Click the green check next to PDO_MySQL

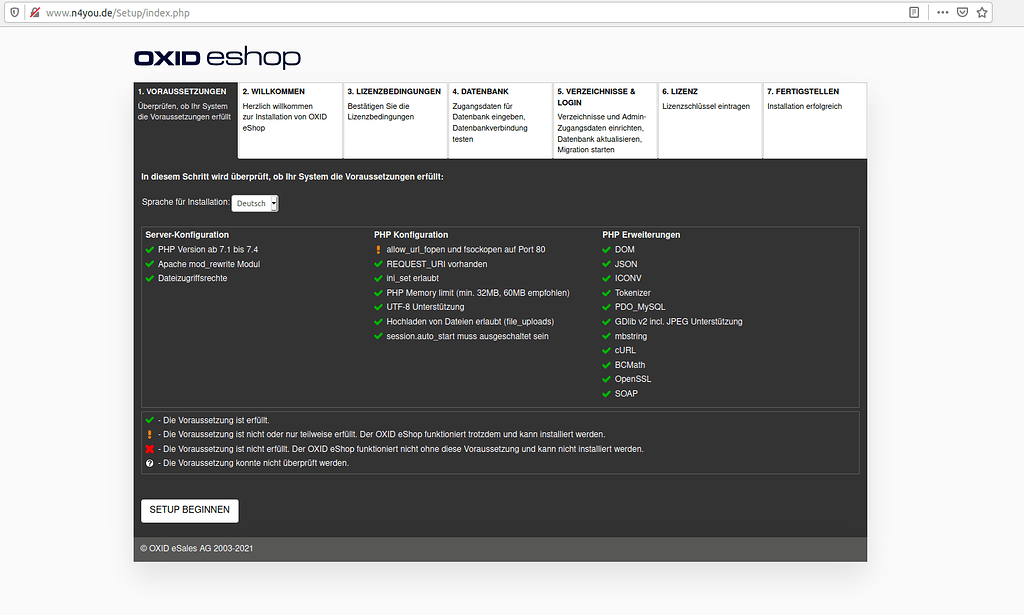click(x=606, y=307)
